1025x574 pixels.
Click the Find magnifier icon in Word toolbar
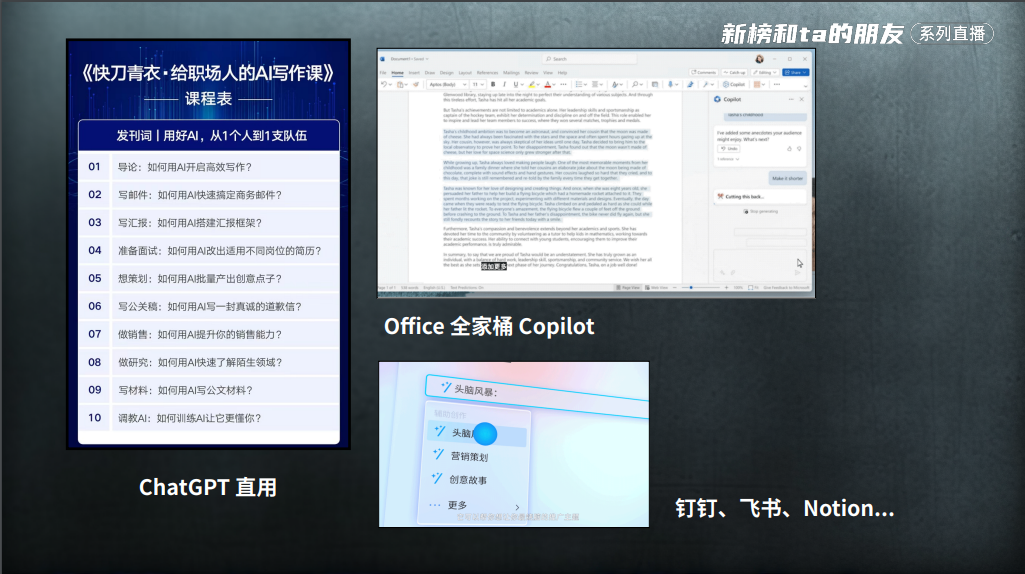635,84
